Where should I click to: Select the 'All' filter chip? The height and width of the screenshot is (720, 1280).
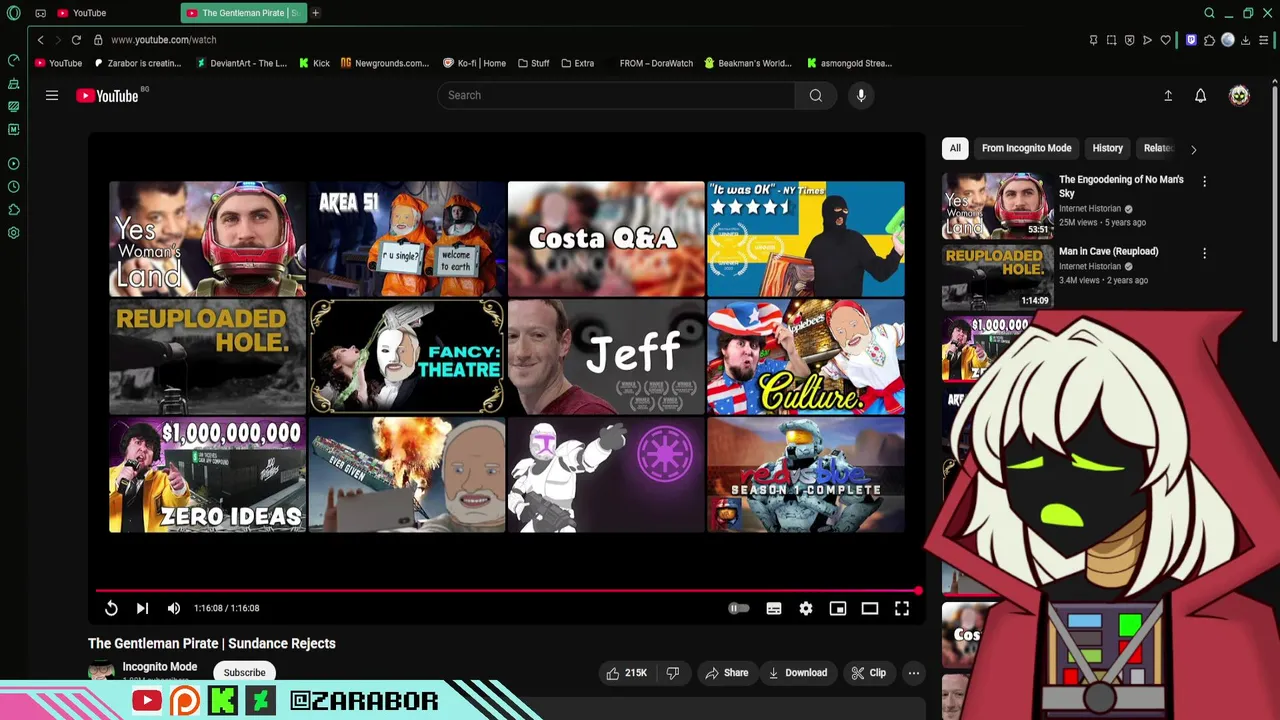[955, 148]
